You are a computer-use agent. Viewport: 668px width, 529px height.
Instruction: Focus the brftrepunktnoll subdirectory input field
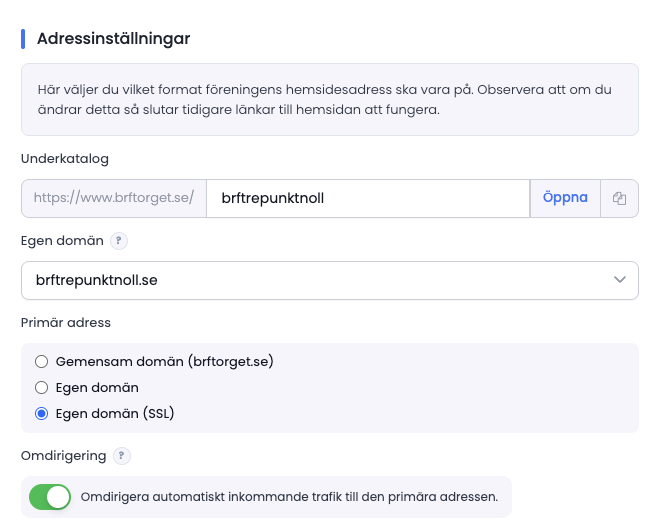[x=368, y=198]
